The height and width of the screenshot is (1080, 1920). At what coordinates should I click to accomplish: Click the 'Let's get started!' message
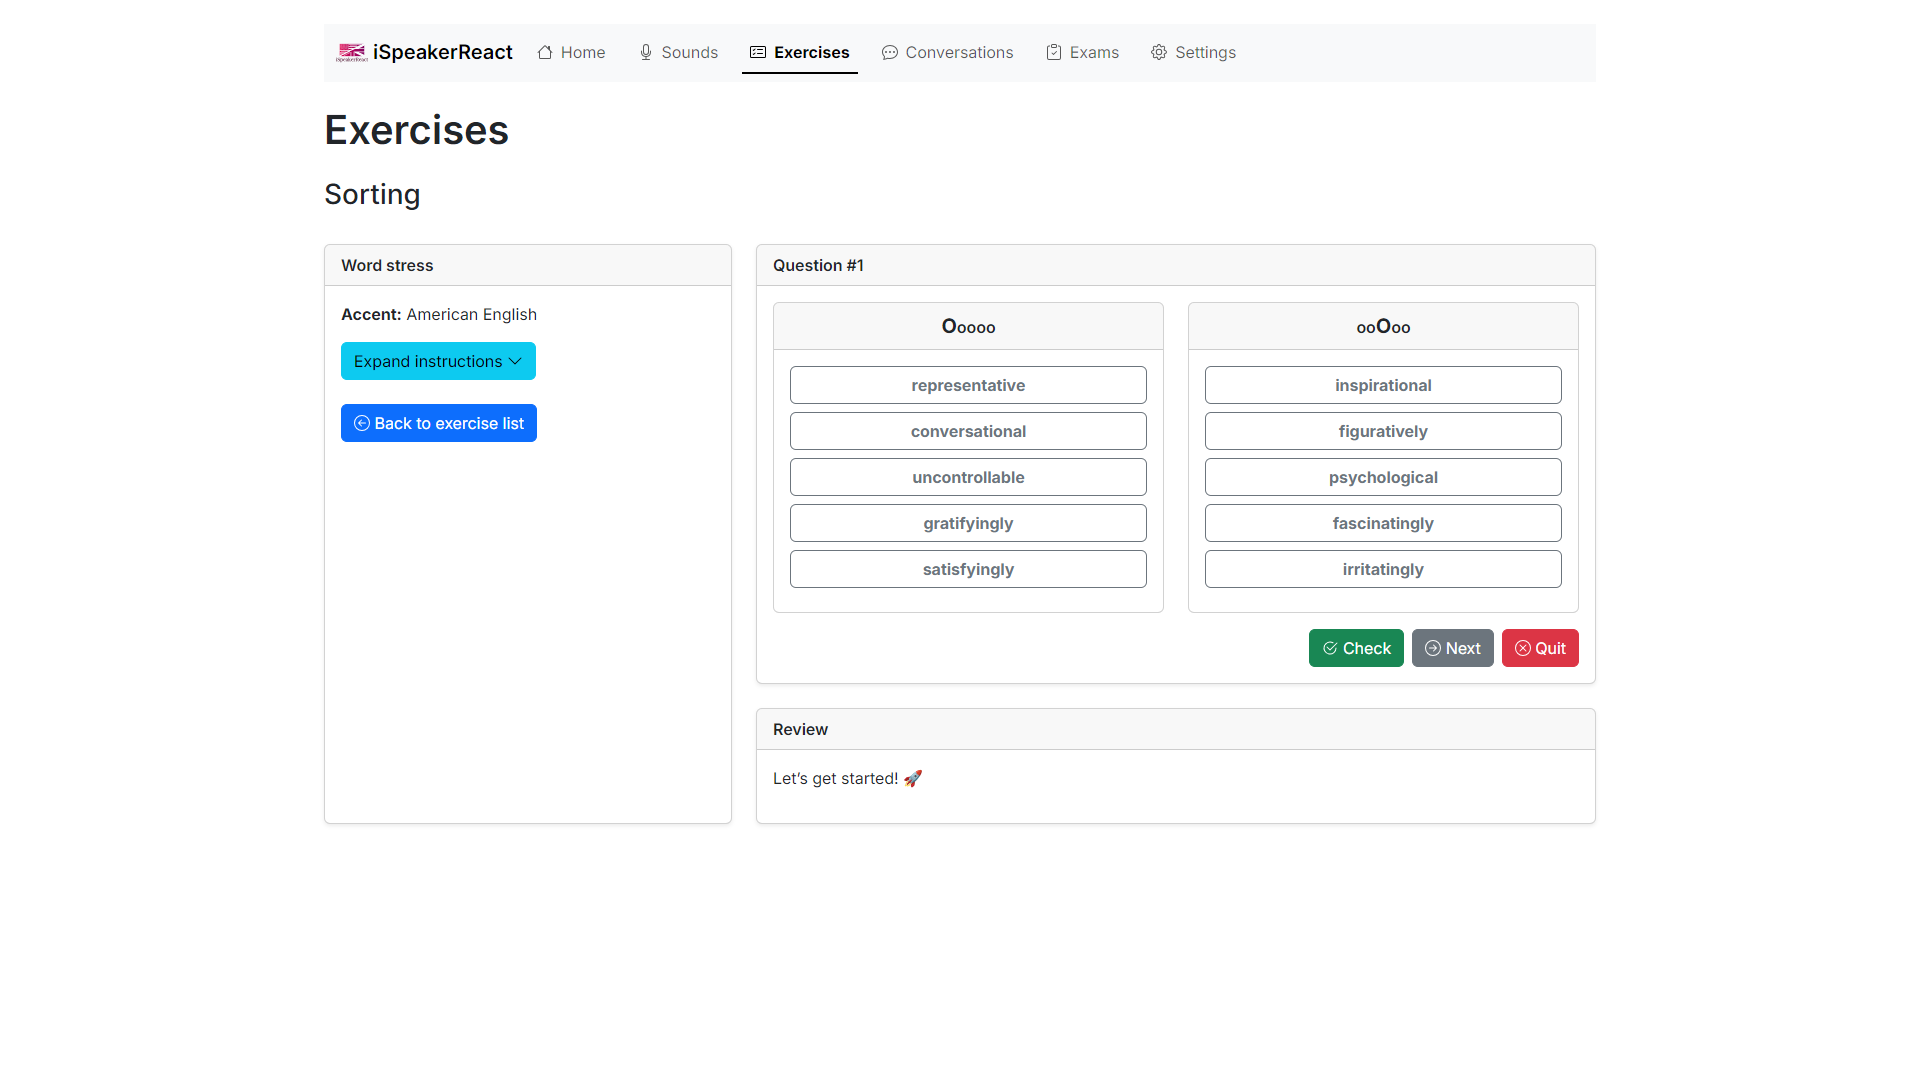847,778
